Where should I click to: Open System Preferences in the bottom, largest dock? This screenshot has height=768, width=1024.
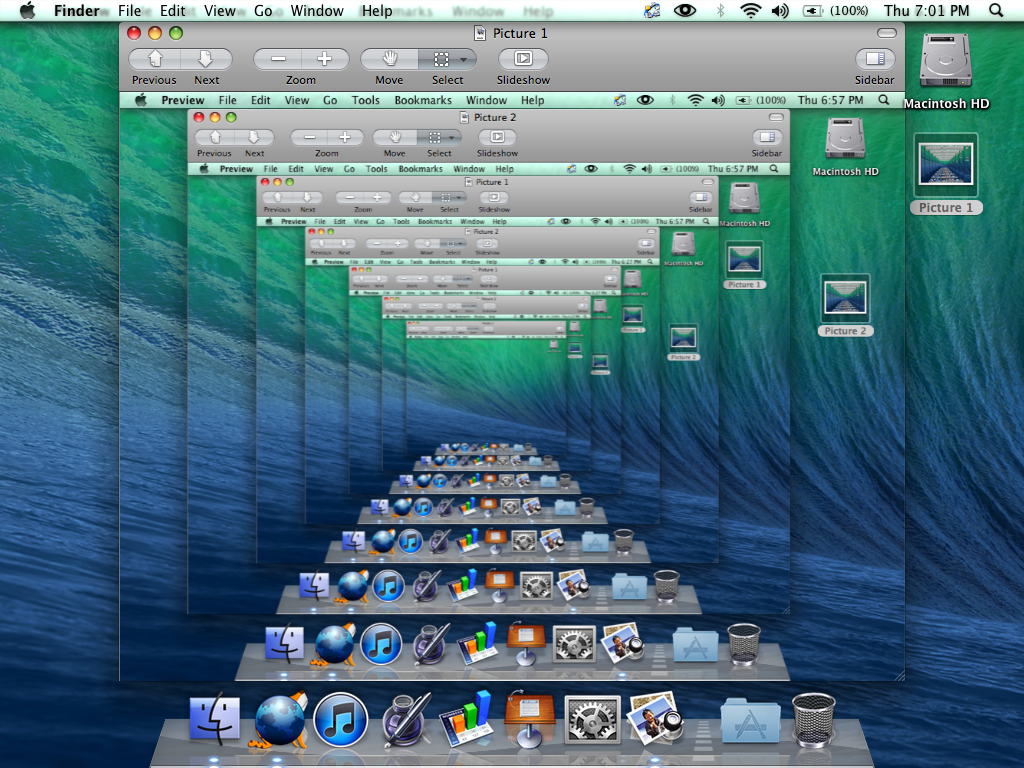592,719
